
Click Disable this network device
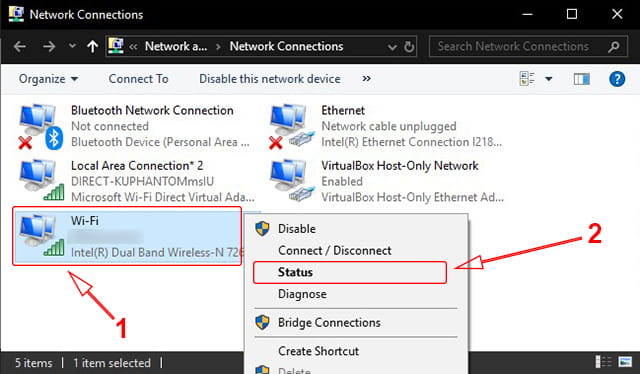click(x=270, y=79)
